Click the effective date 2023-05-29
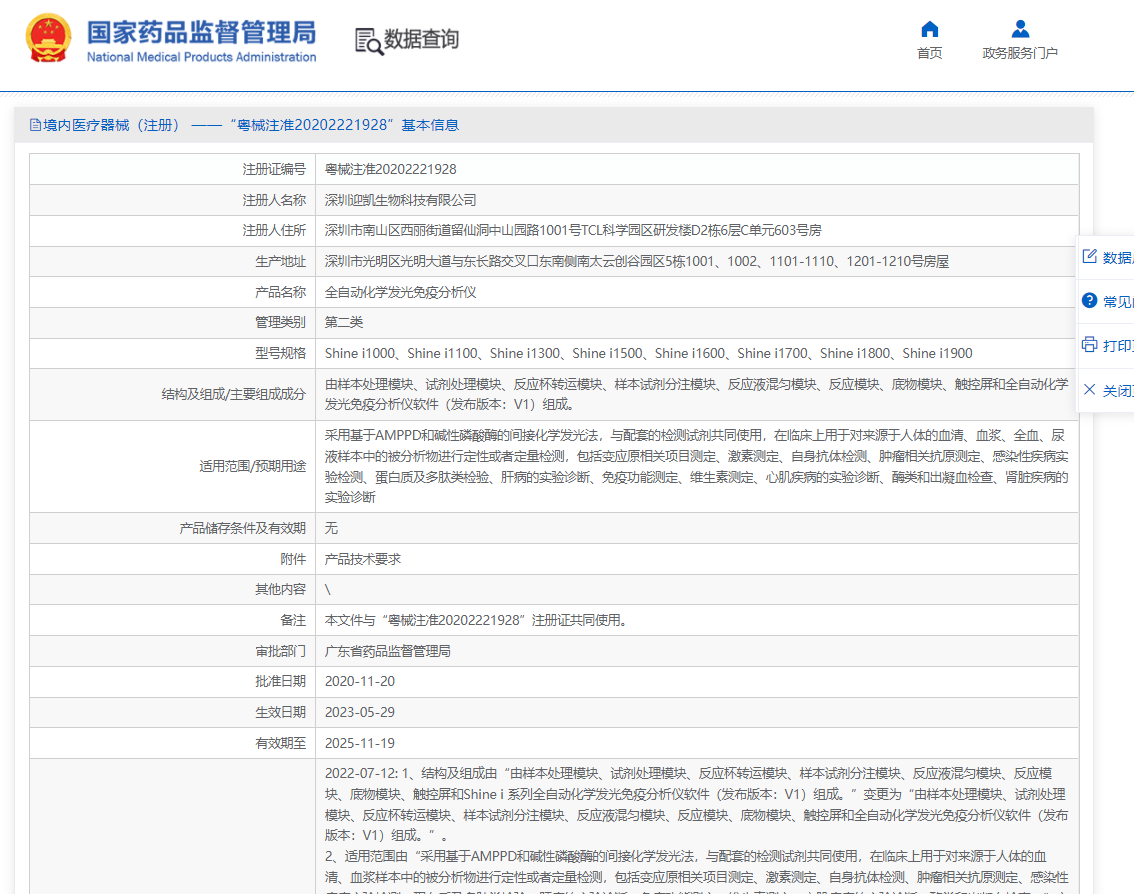 click(x=359, y=712)
